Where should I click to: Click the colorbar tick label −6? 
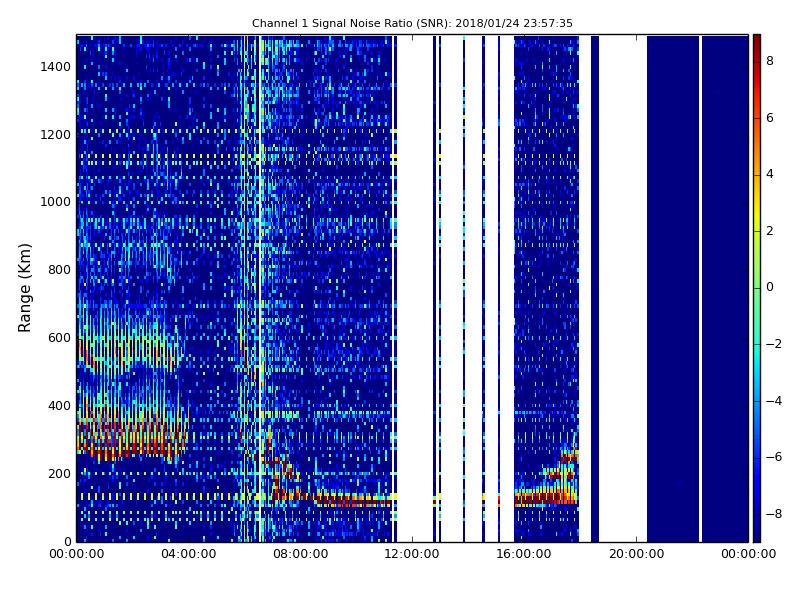coord(774,457)
